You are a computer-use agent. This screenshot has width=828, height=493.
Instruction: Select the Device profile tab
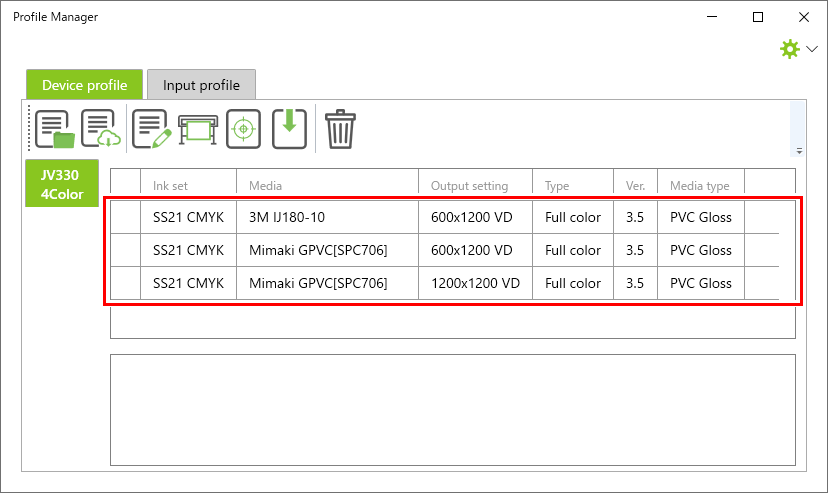point(84,85)
